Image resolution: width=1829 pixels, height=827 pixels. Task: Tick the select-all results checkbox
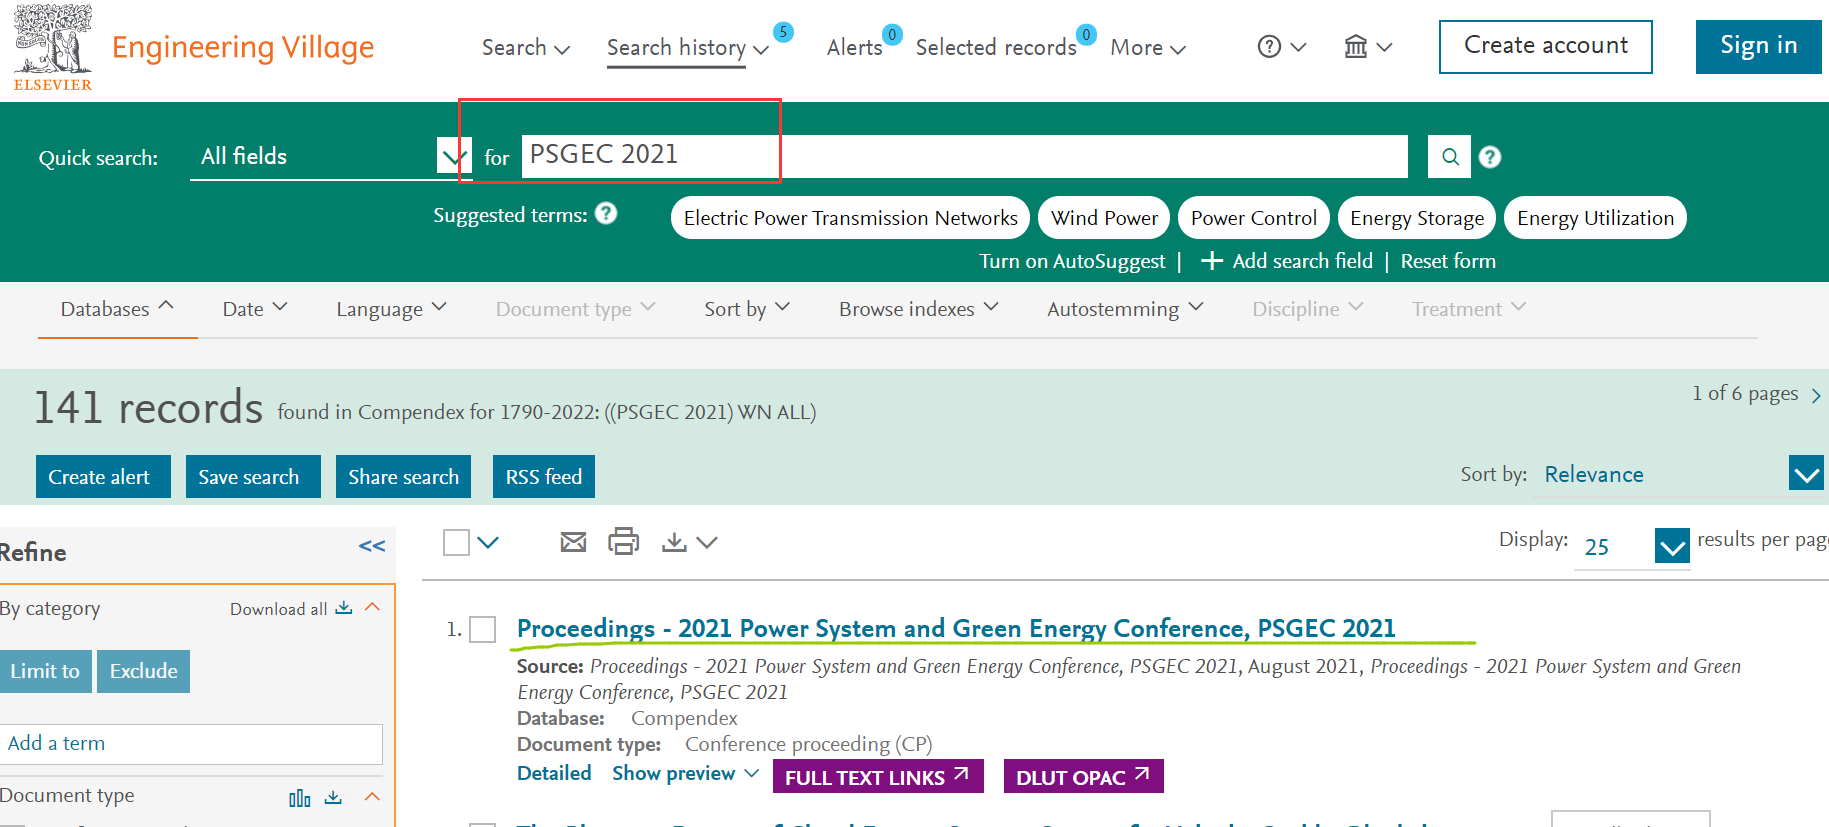tap(456, 543)
